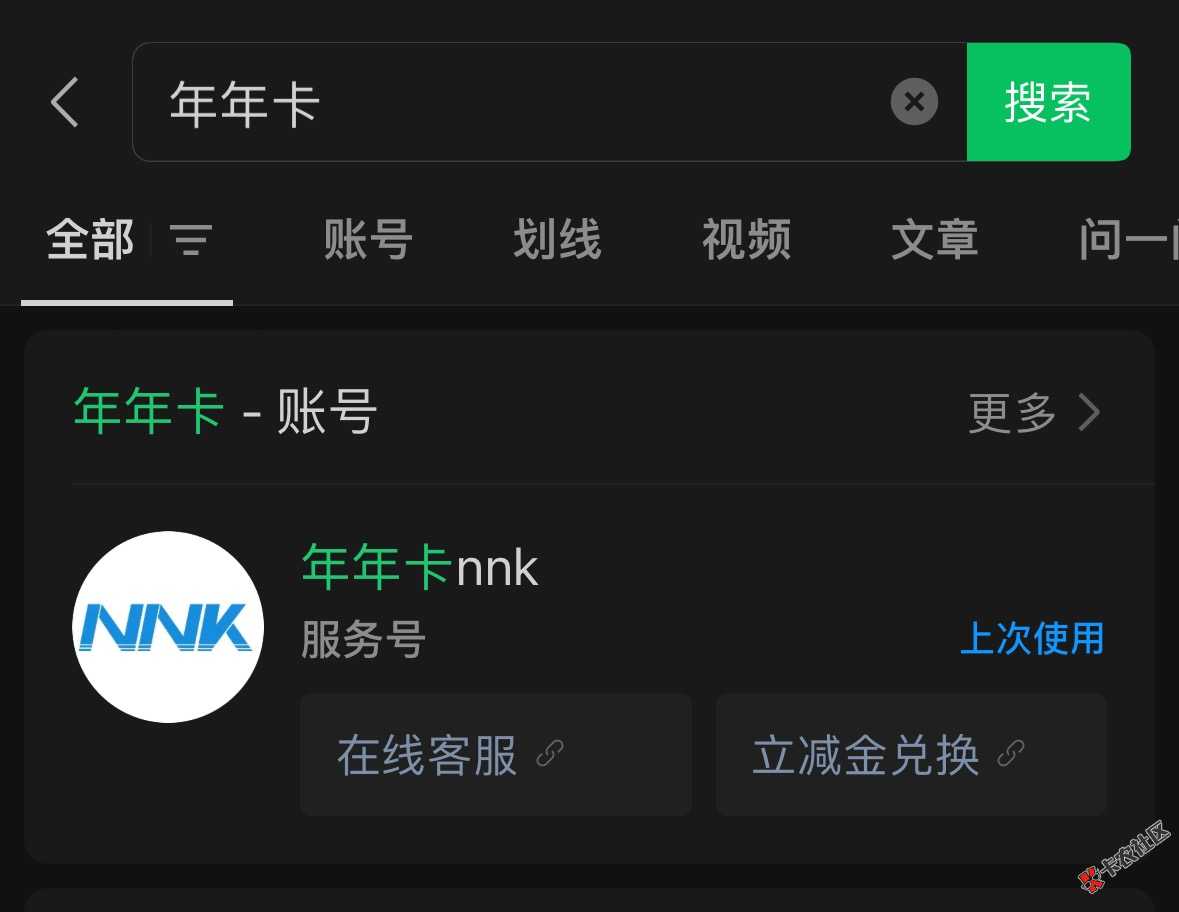Switch to the 账号 tab
Viewport: 1179px width, 912px height.
tap(368, 240)
